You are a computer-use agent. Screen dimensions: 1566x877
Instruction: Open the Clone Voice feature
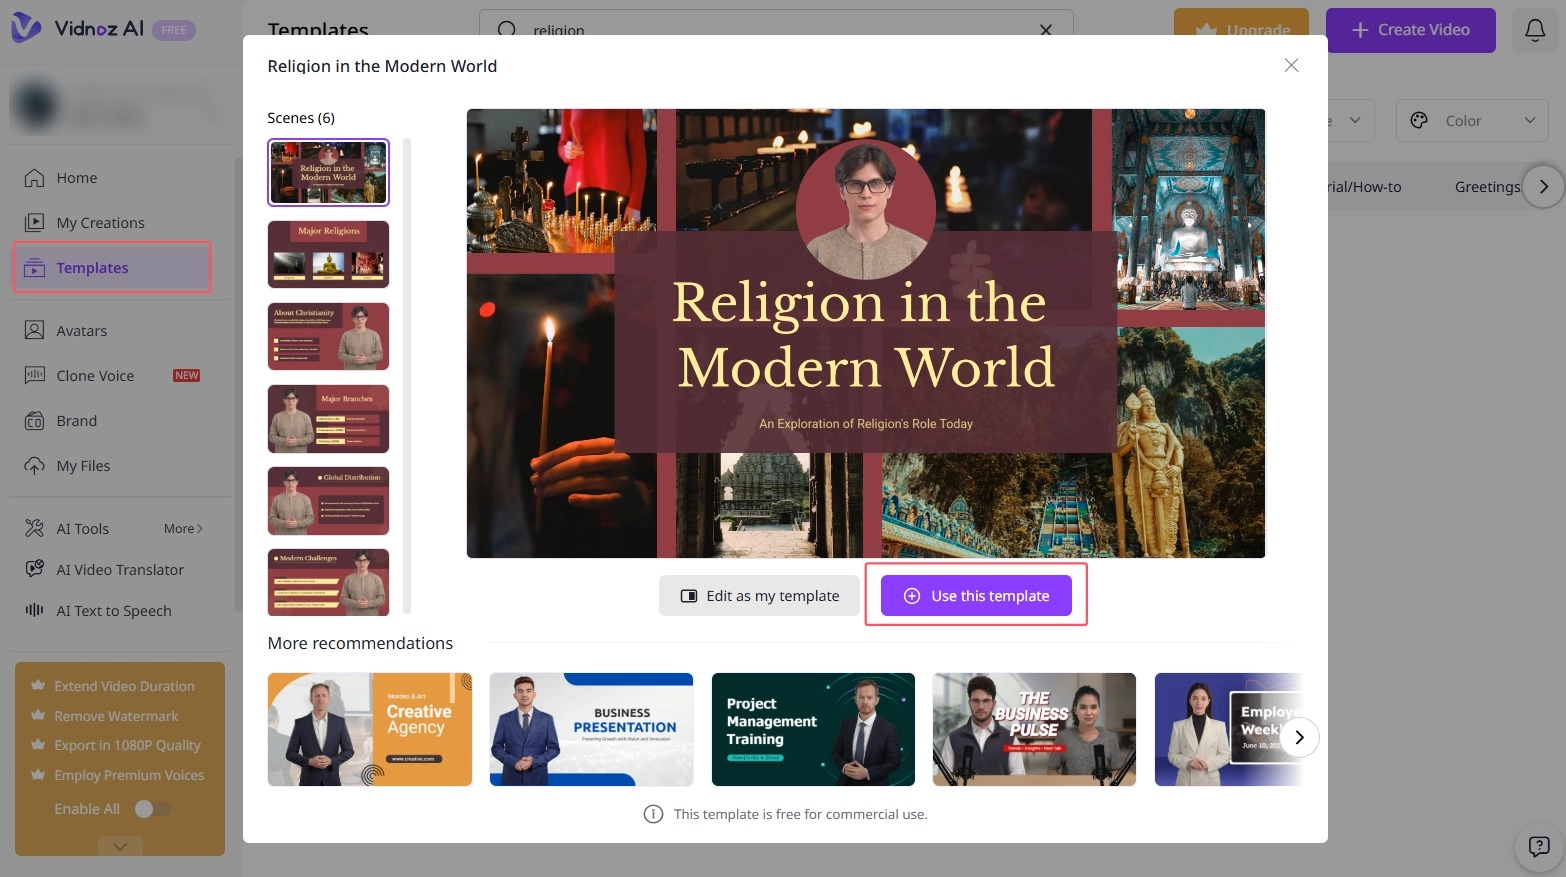(x=94, y=375)
